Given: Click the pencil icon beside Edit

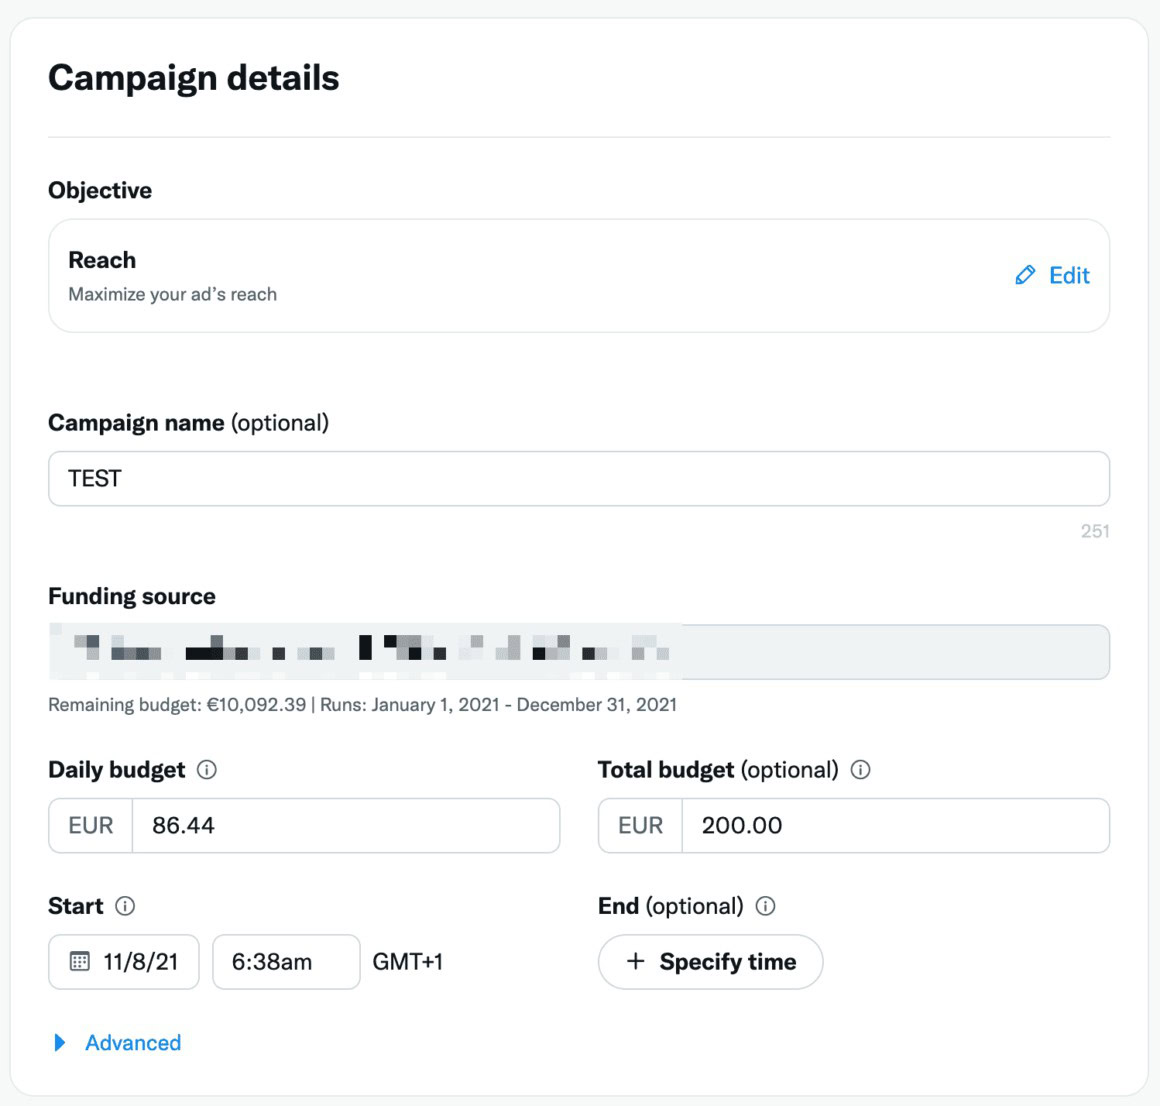Looking at the screenshot, I should coord(1025,275).
